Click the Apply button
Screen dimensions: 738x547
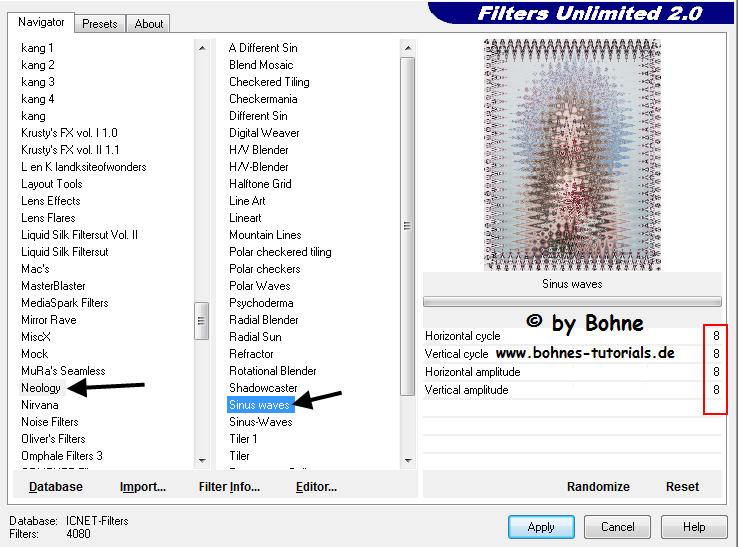[x=540, y=527]
